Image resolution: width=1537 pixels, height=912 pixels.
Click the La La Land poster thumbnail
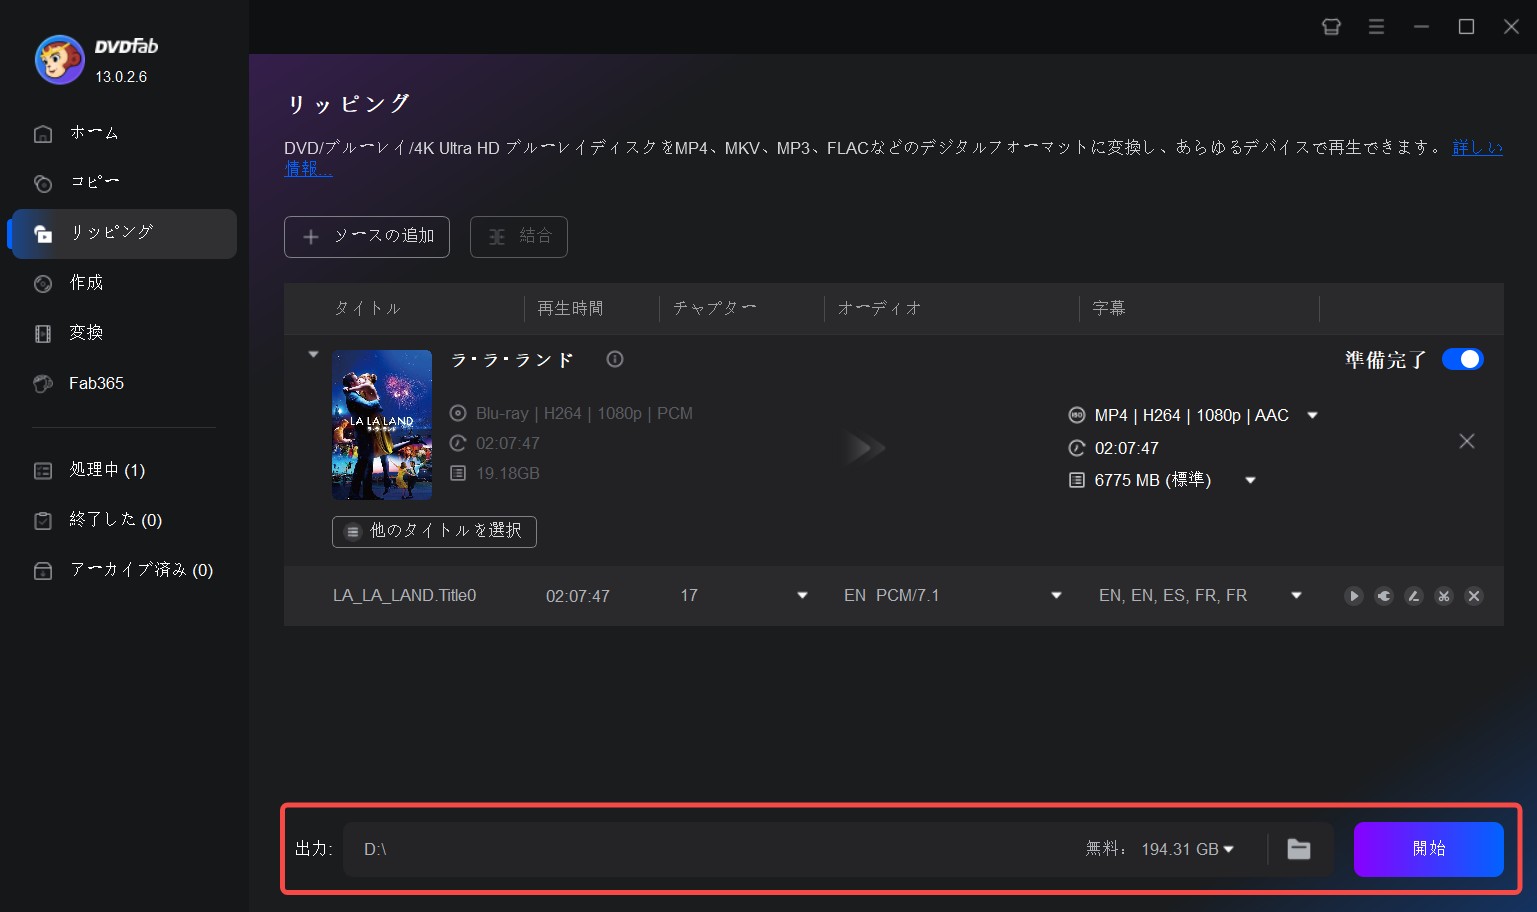[x=382, y=425]
